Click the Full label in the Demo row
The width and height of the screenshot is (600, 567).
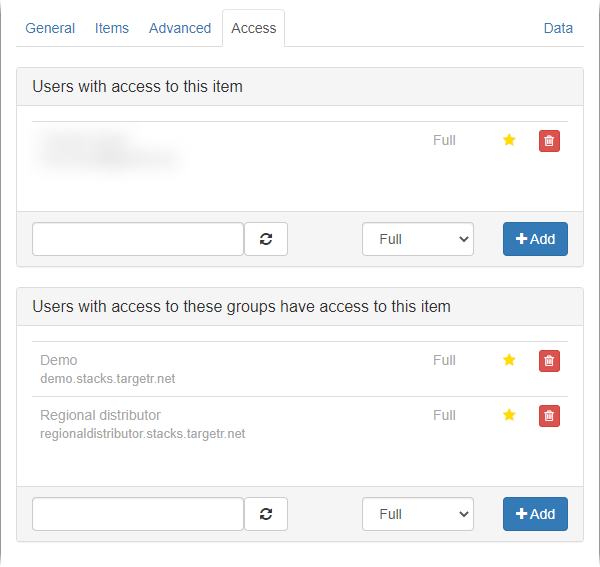[444, 360]
